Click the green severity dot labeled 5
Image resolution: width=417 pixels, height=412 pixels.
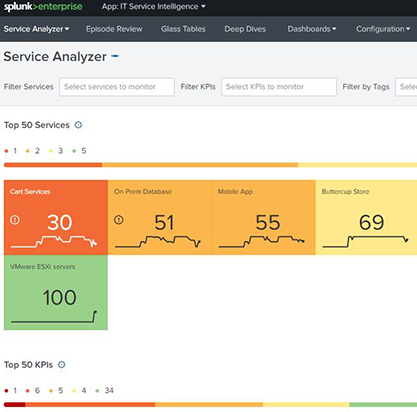pyautogui.click(x=74, y=151)
